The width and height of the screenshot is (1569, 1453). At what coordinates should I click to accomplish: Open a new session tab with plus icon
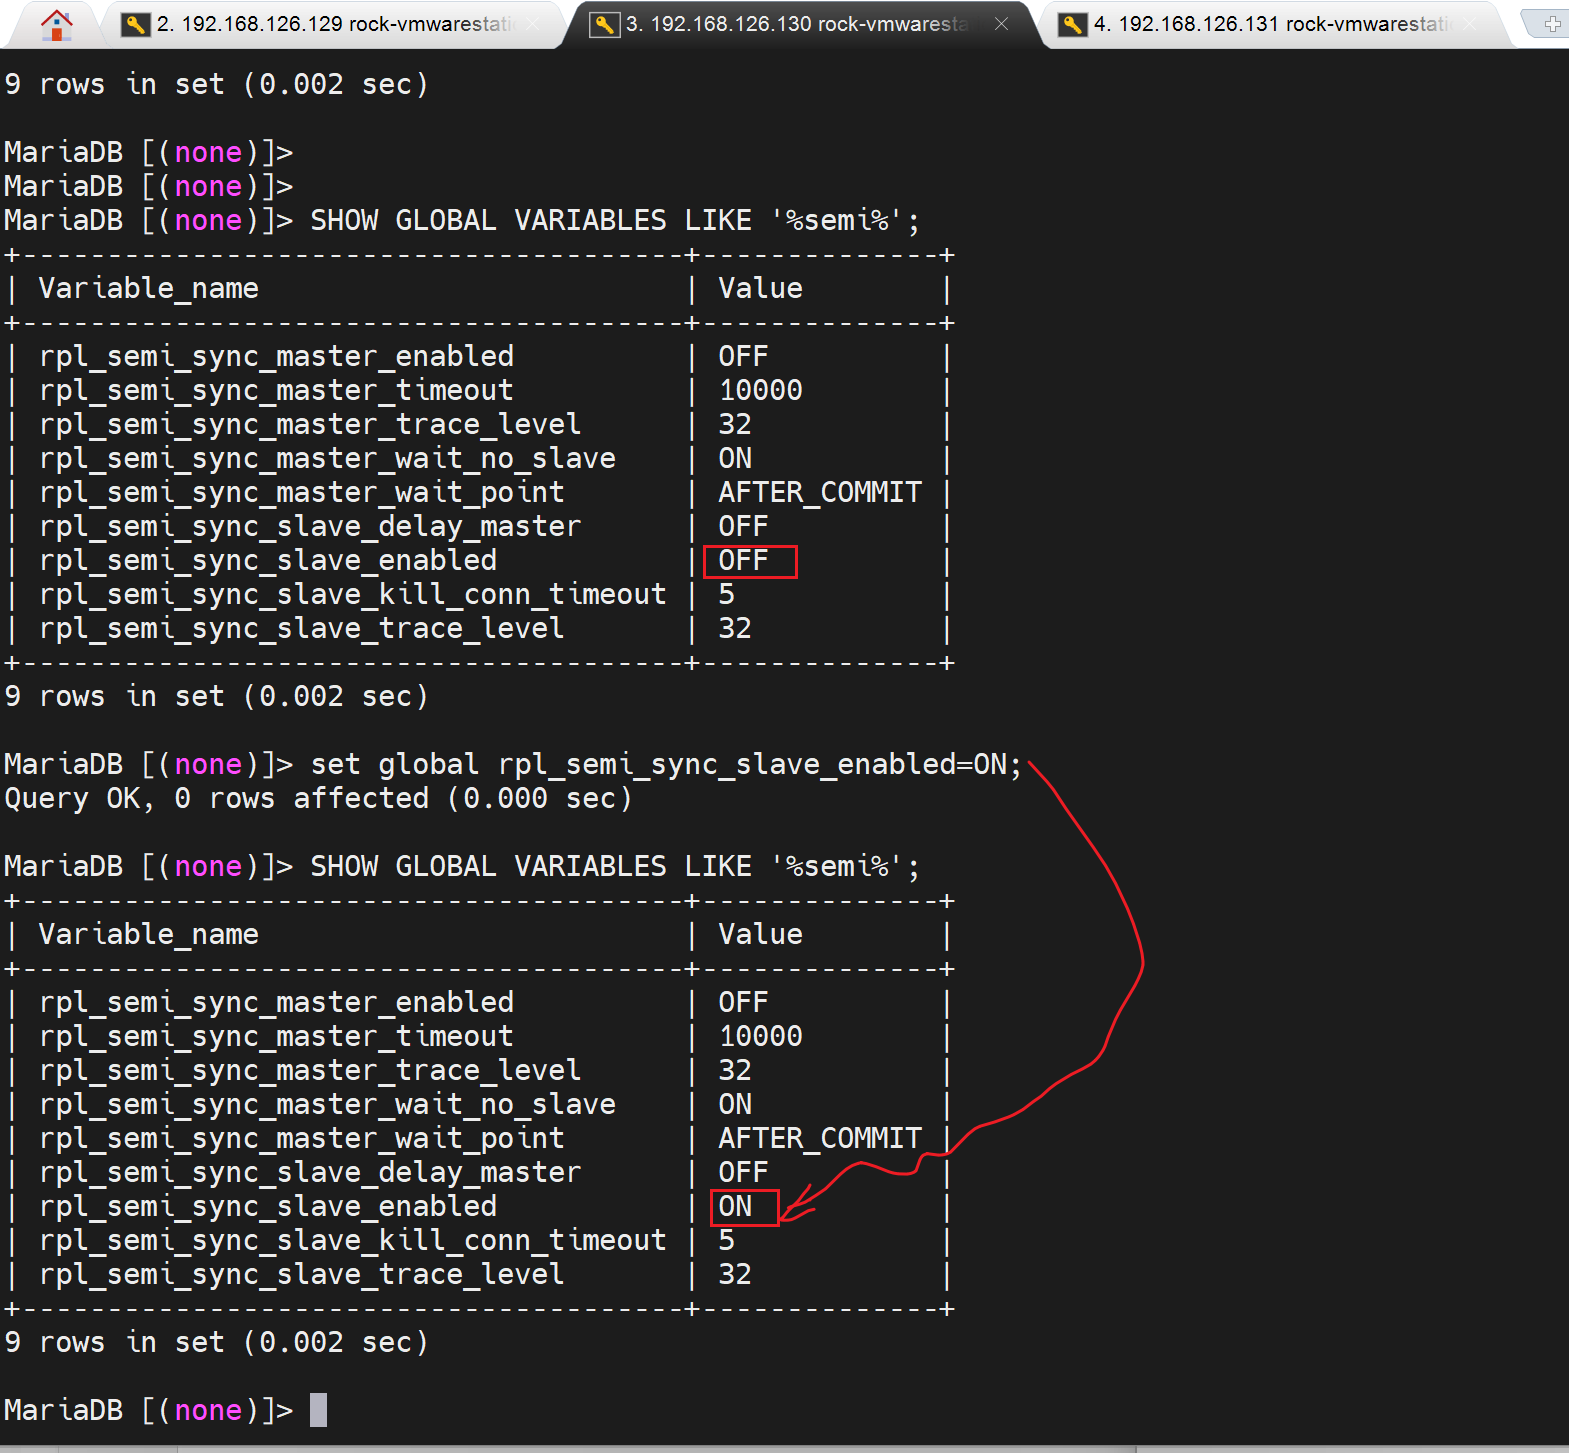(1551, 24)
